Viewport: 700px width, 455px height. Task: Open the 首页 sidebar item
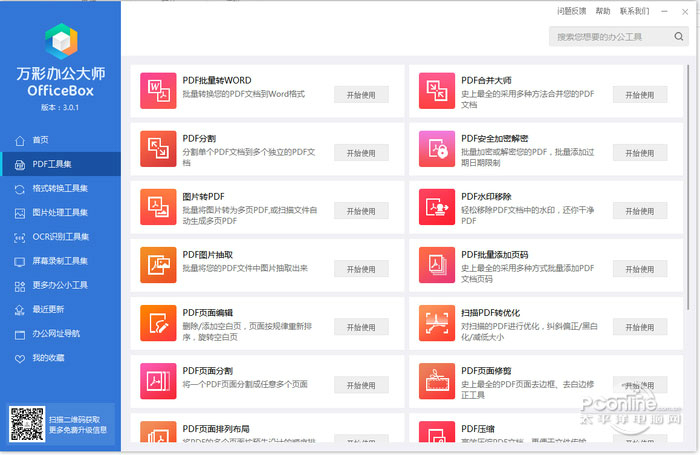60,140
